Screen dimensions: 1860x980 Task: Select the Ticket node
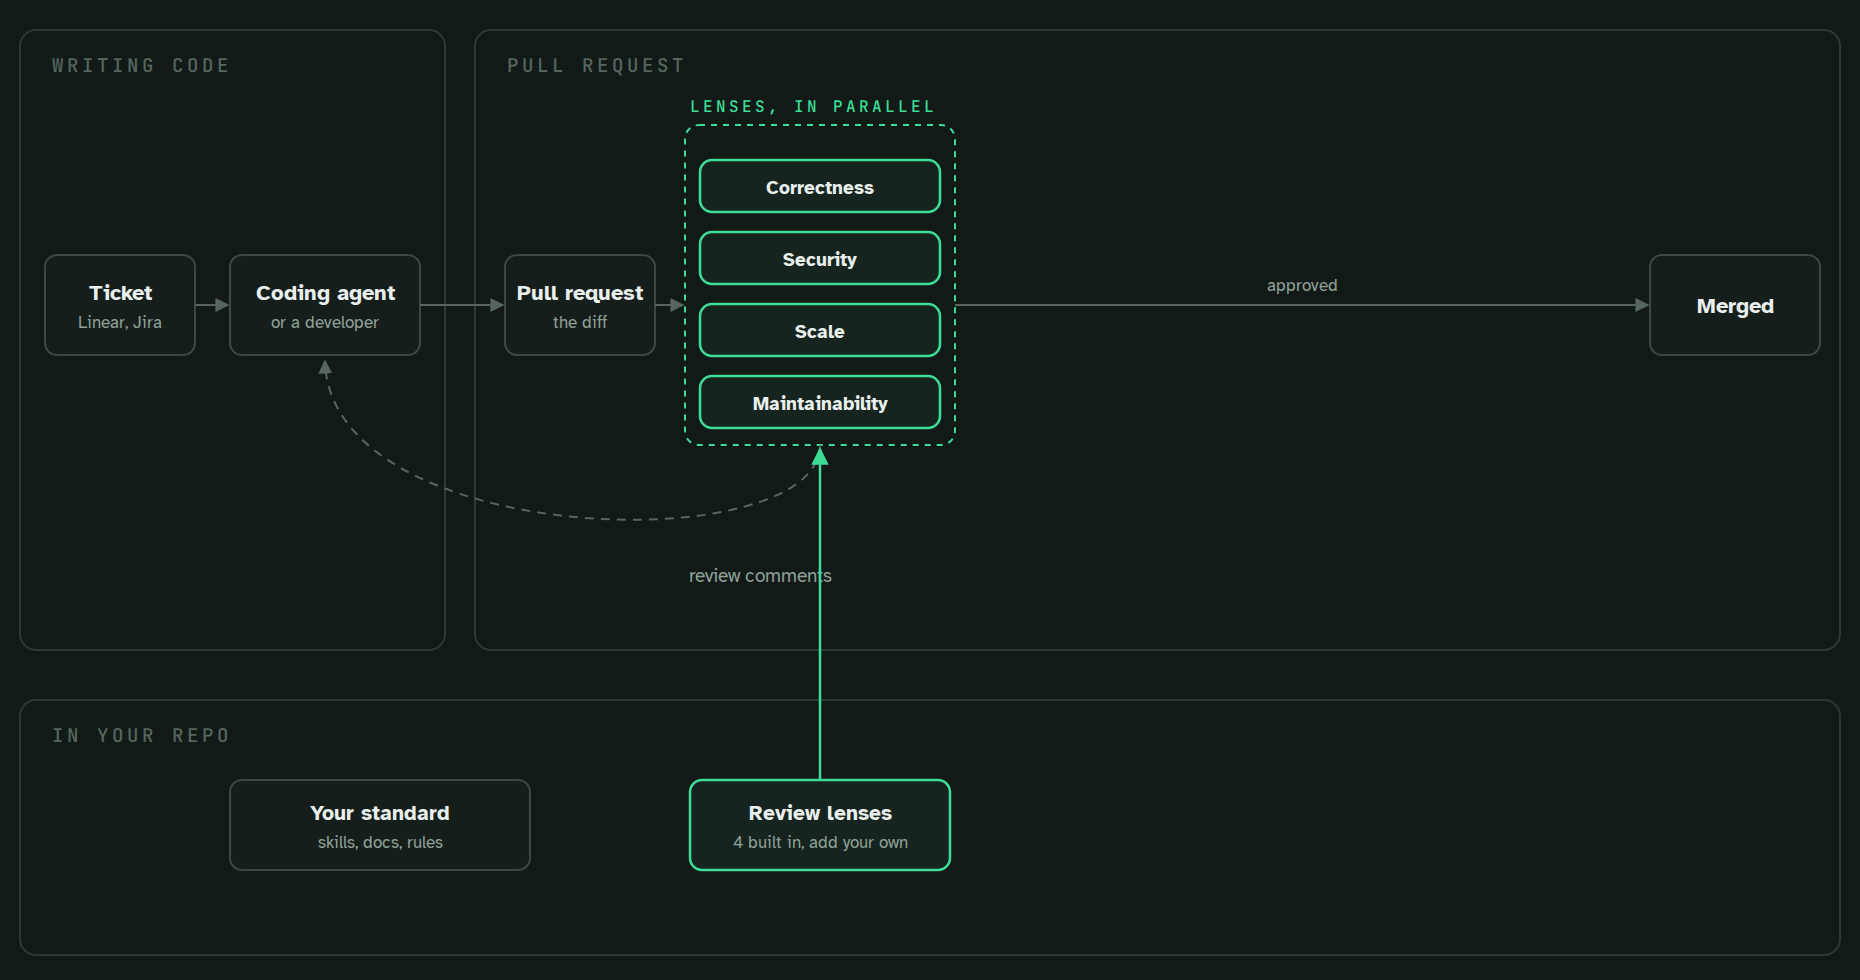click(120, 305)
